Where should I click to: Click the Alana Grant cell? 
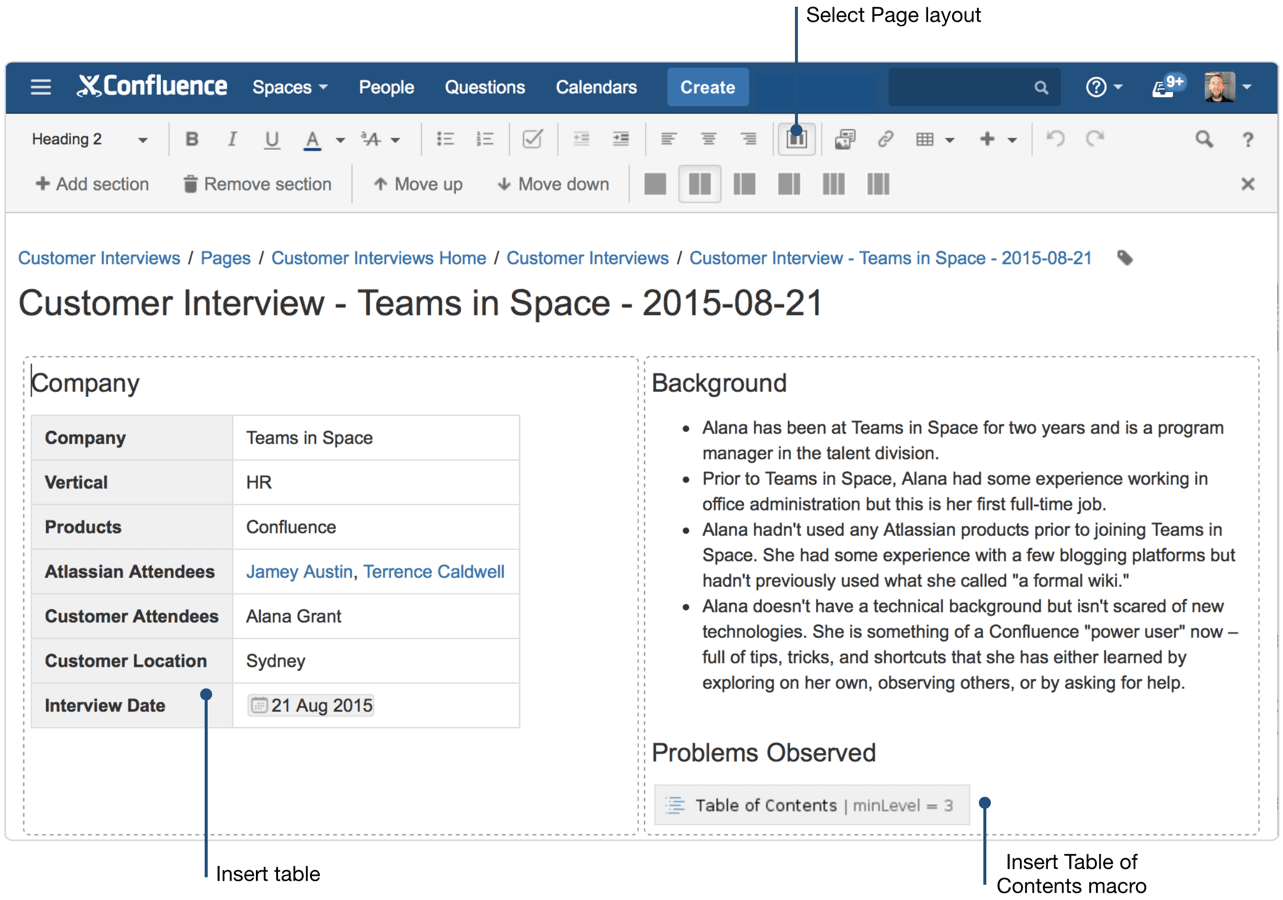tap(376, 616)
